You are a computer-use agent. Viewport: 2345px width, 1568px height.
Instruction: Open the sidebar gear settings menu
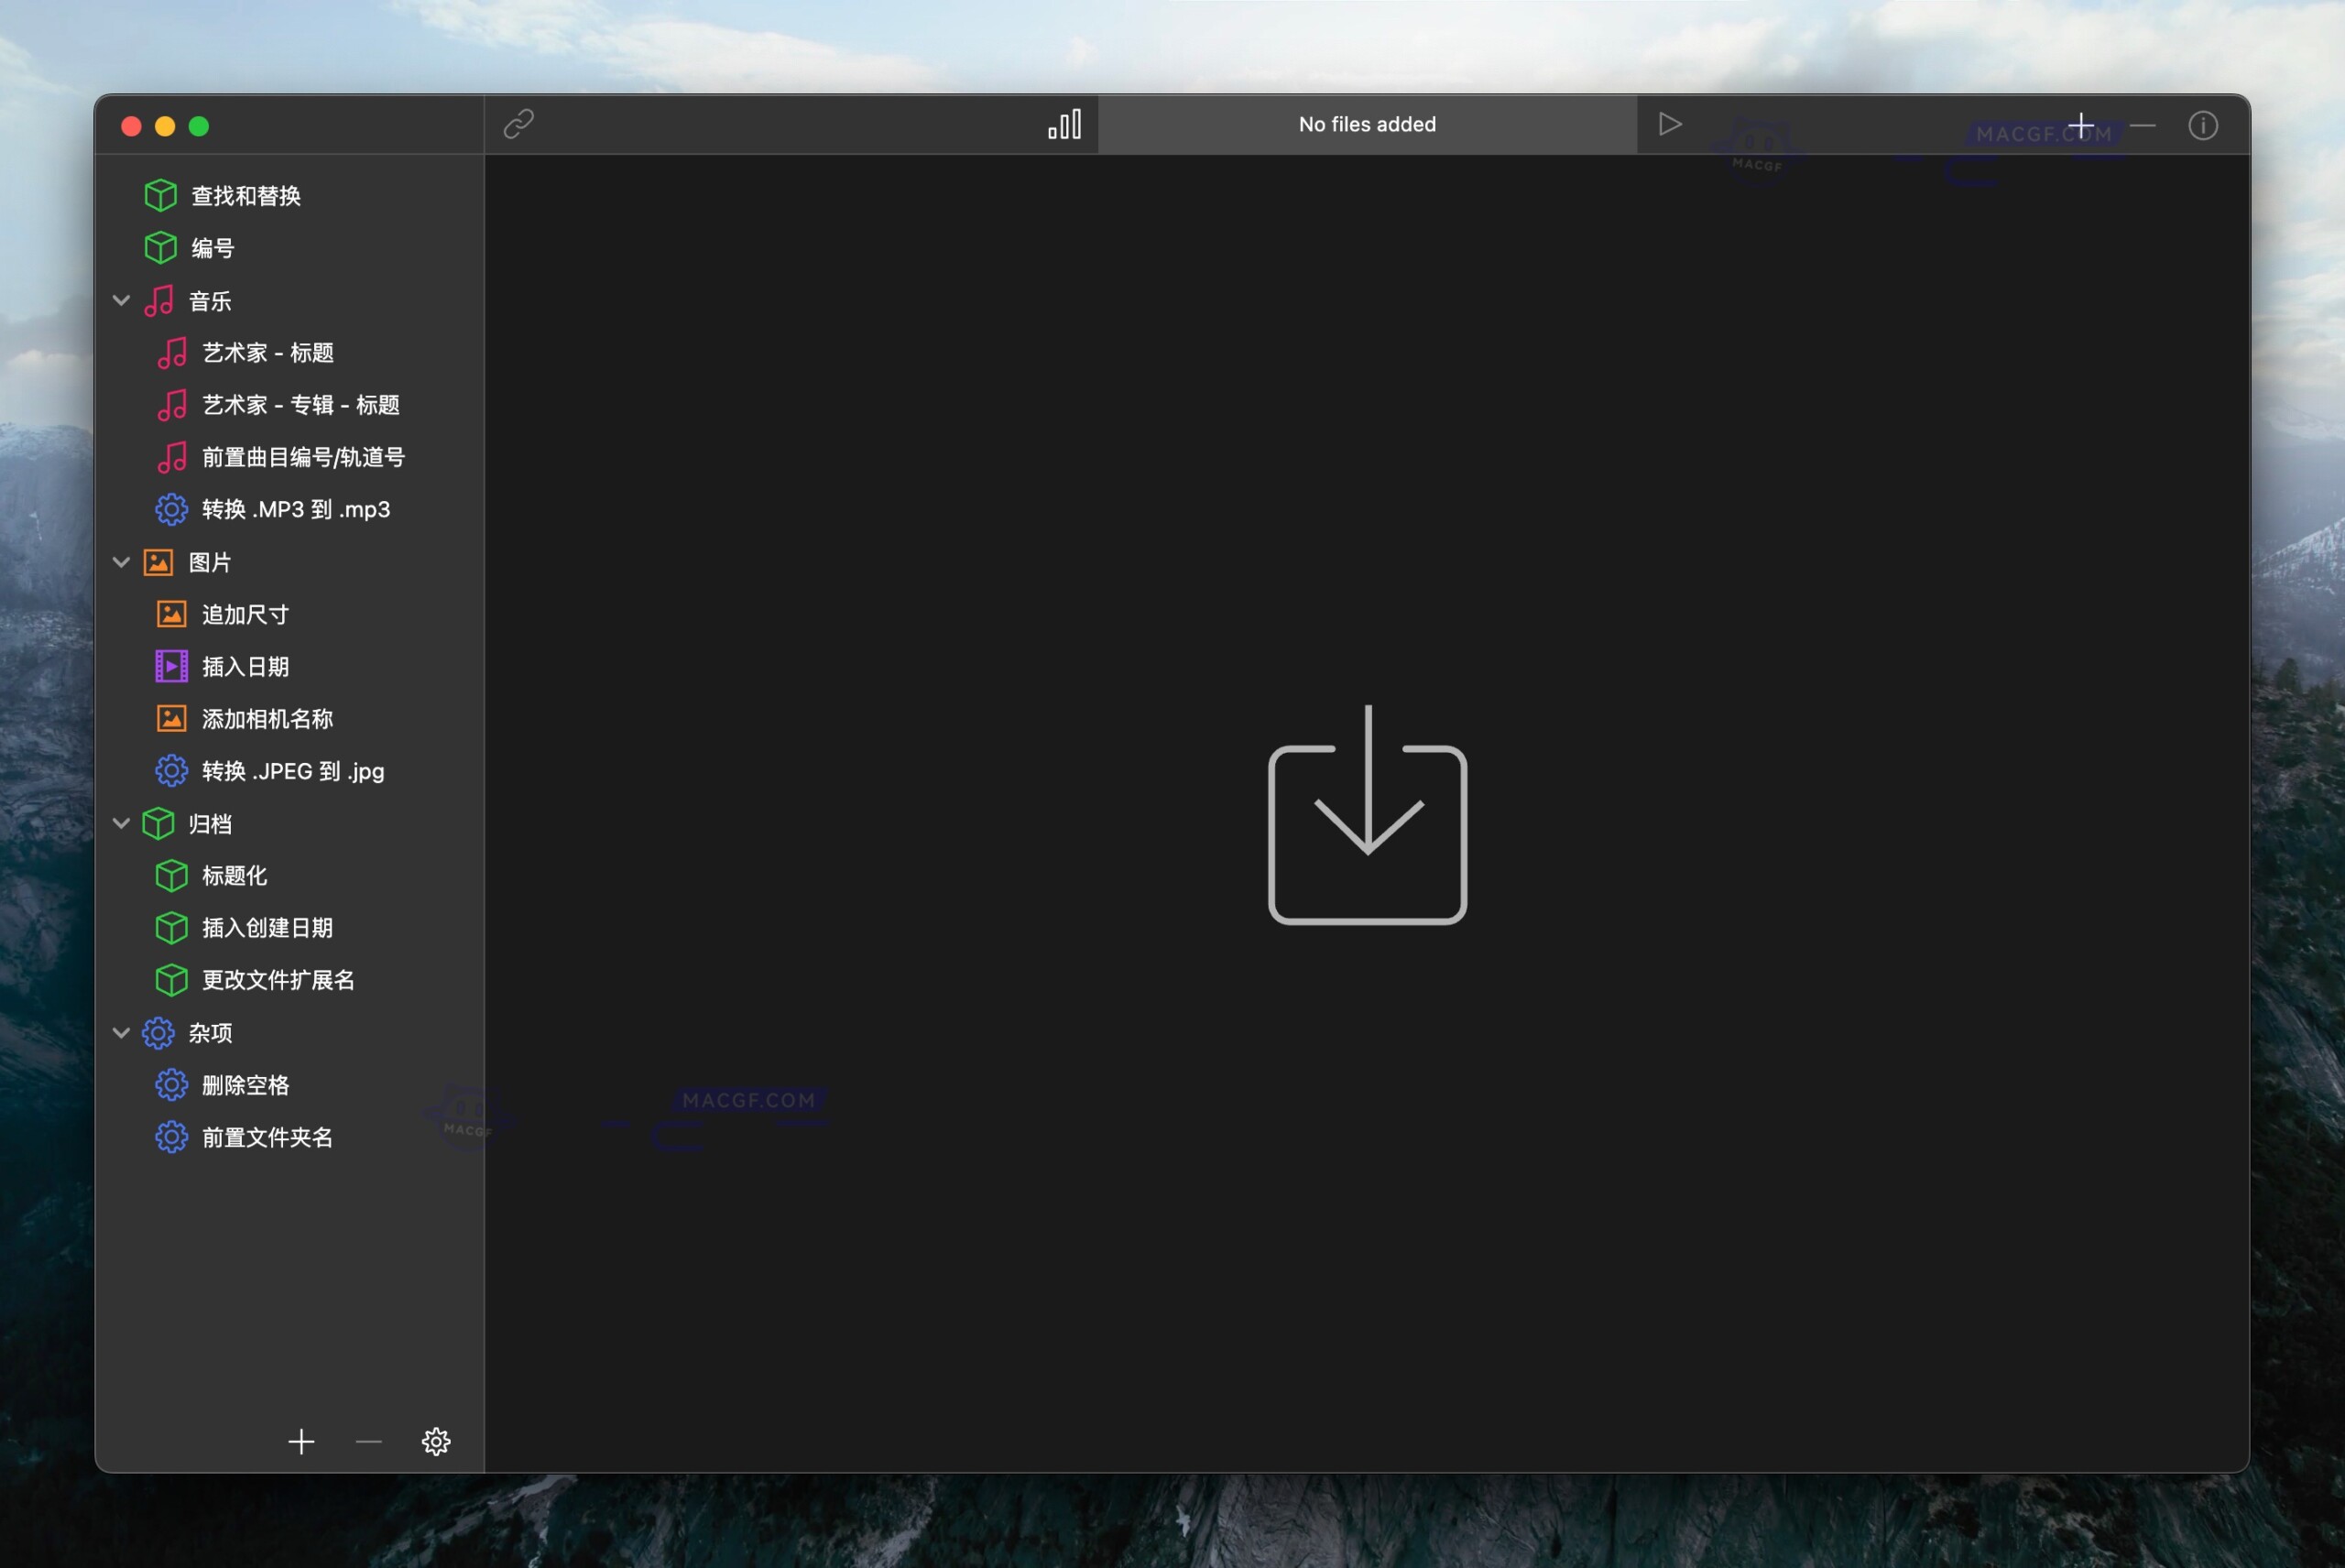point(436,1441)
